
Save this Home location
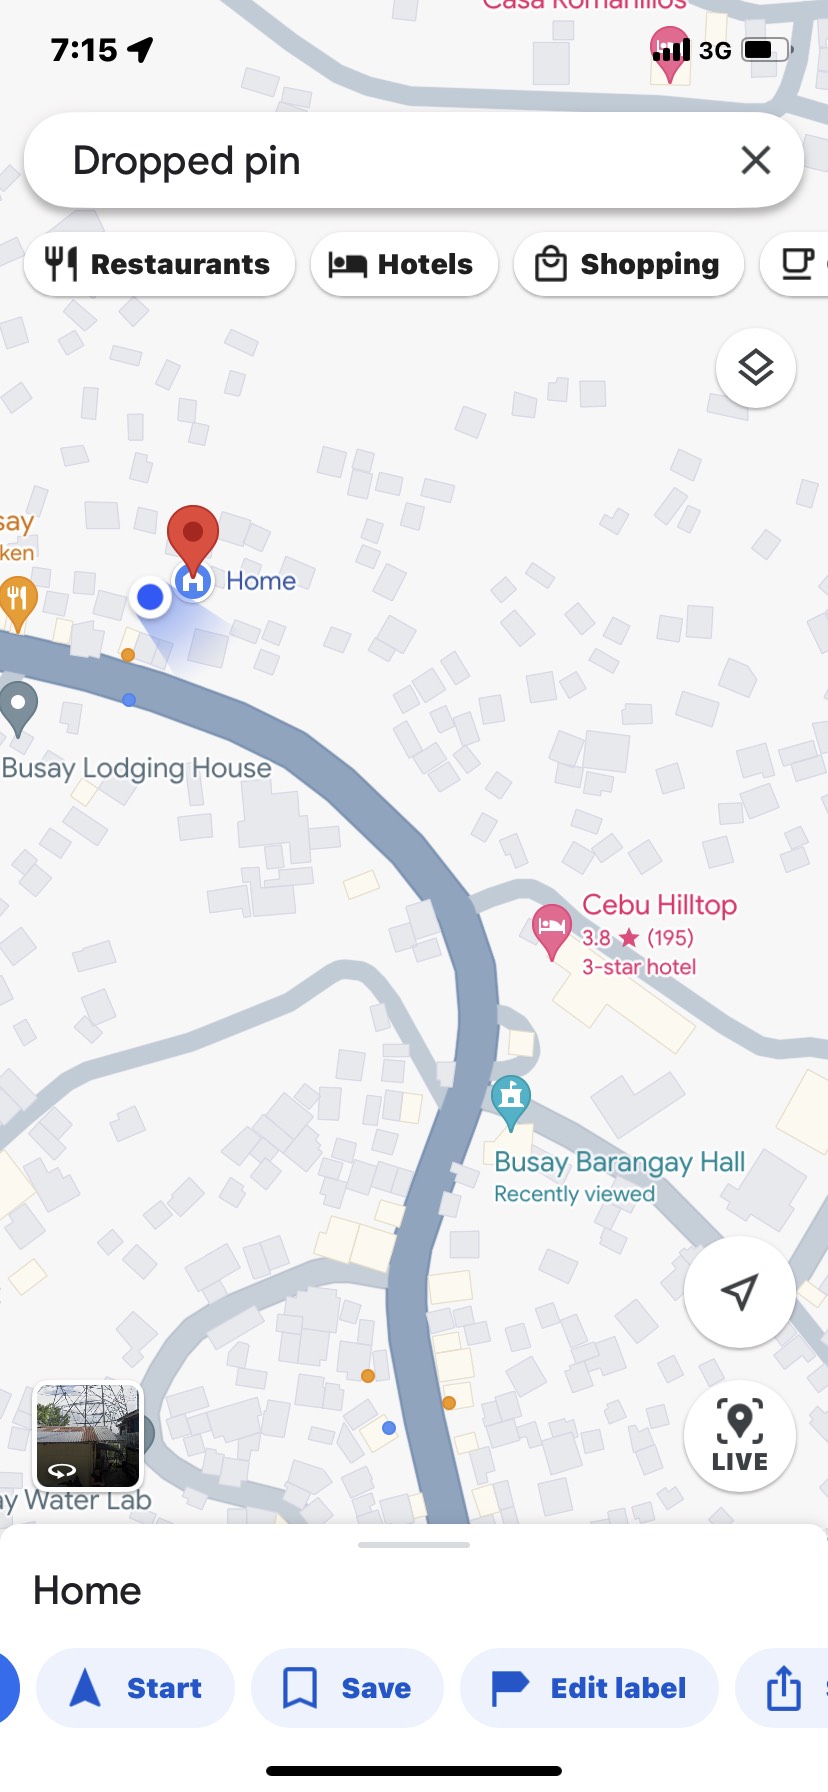347,1688
